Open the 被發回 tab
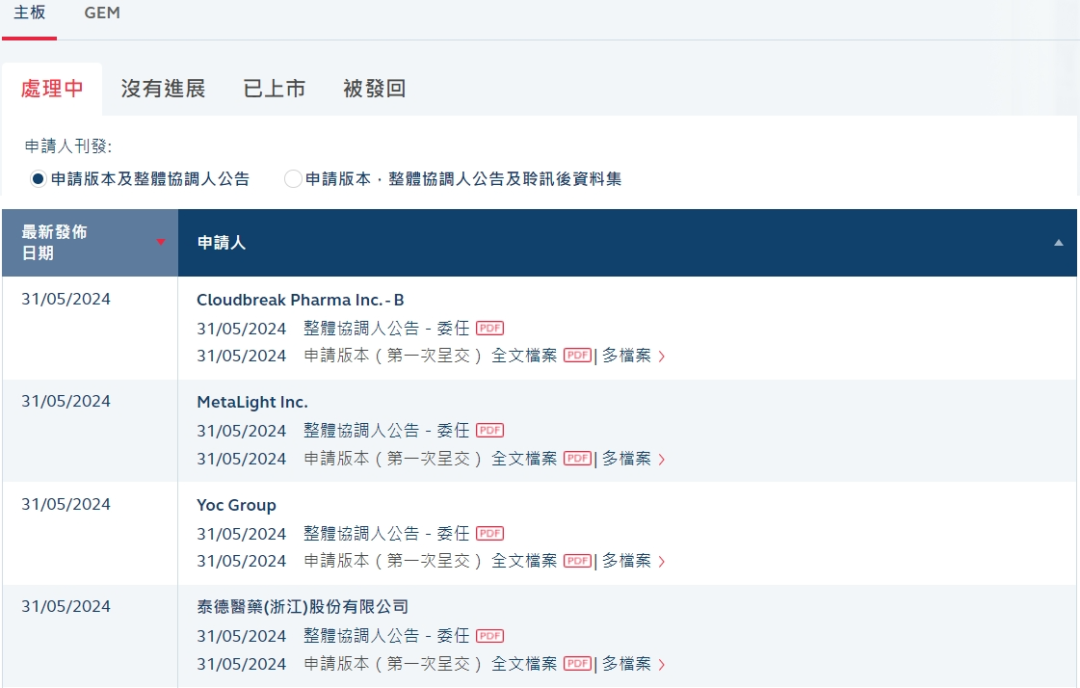 click(374, 89)
